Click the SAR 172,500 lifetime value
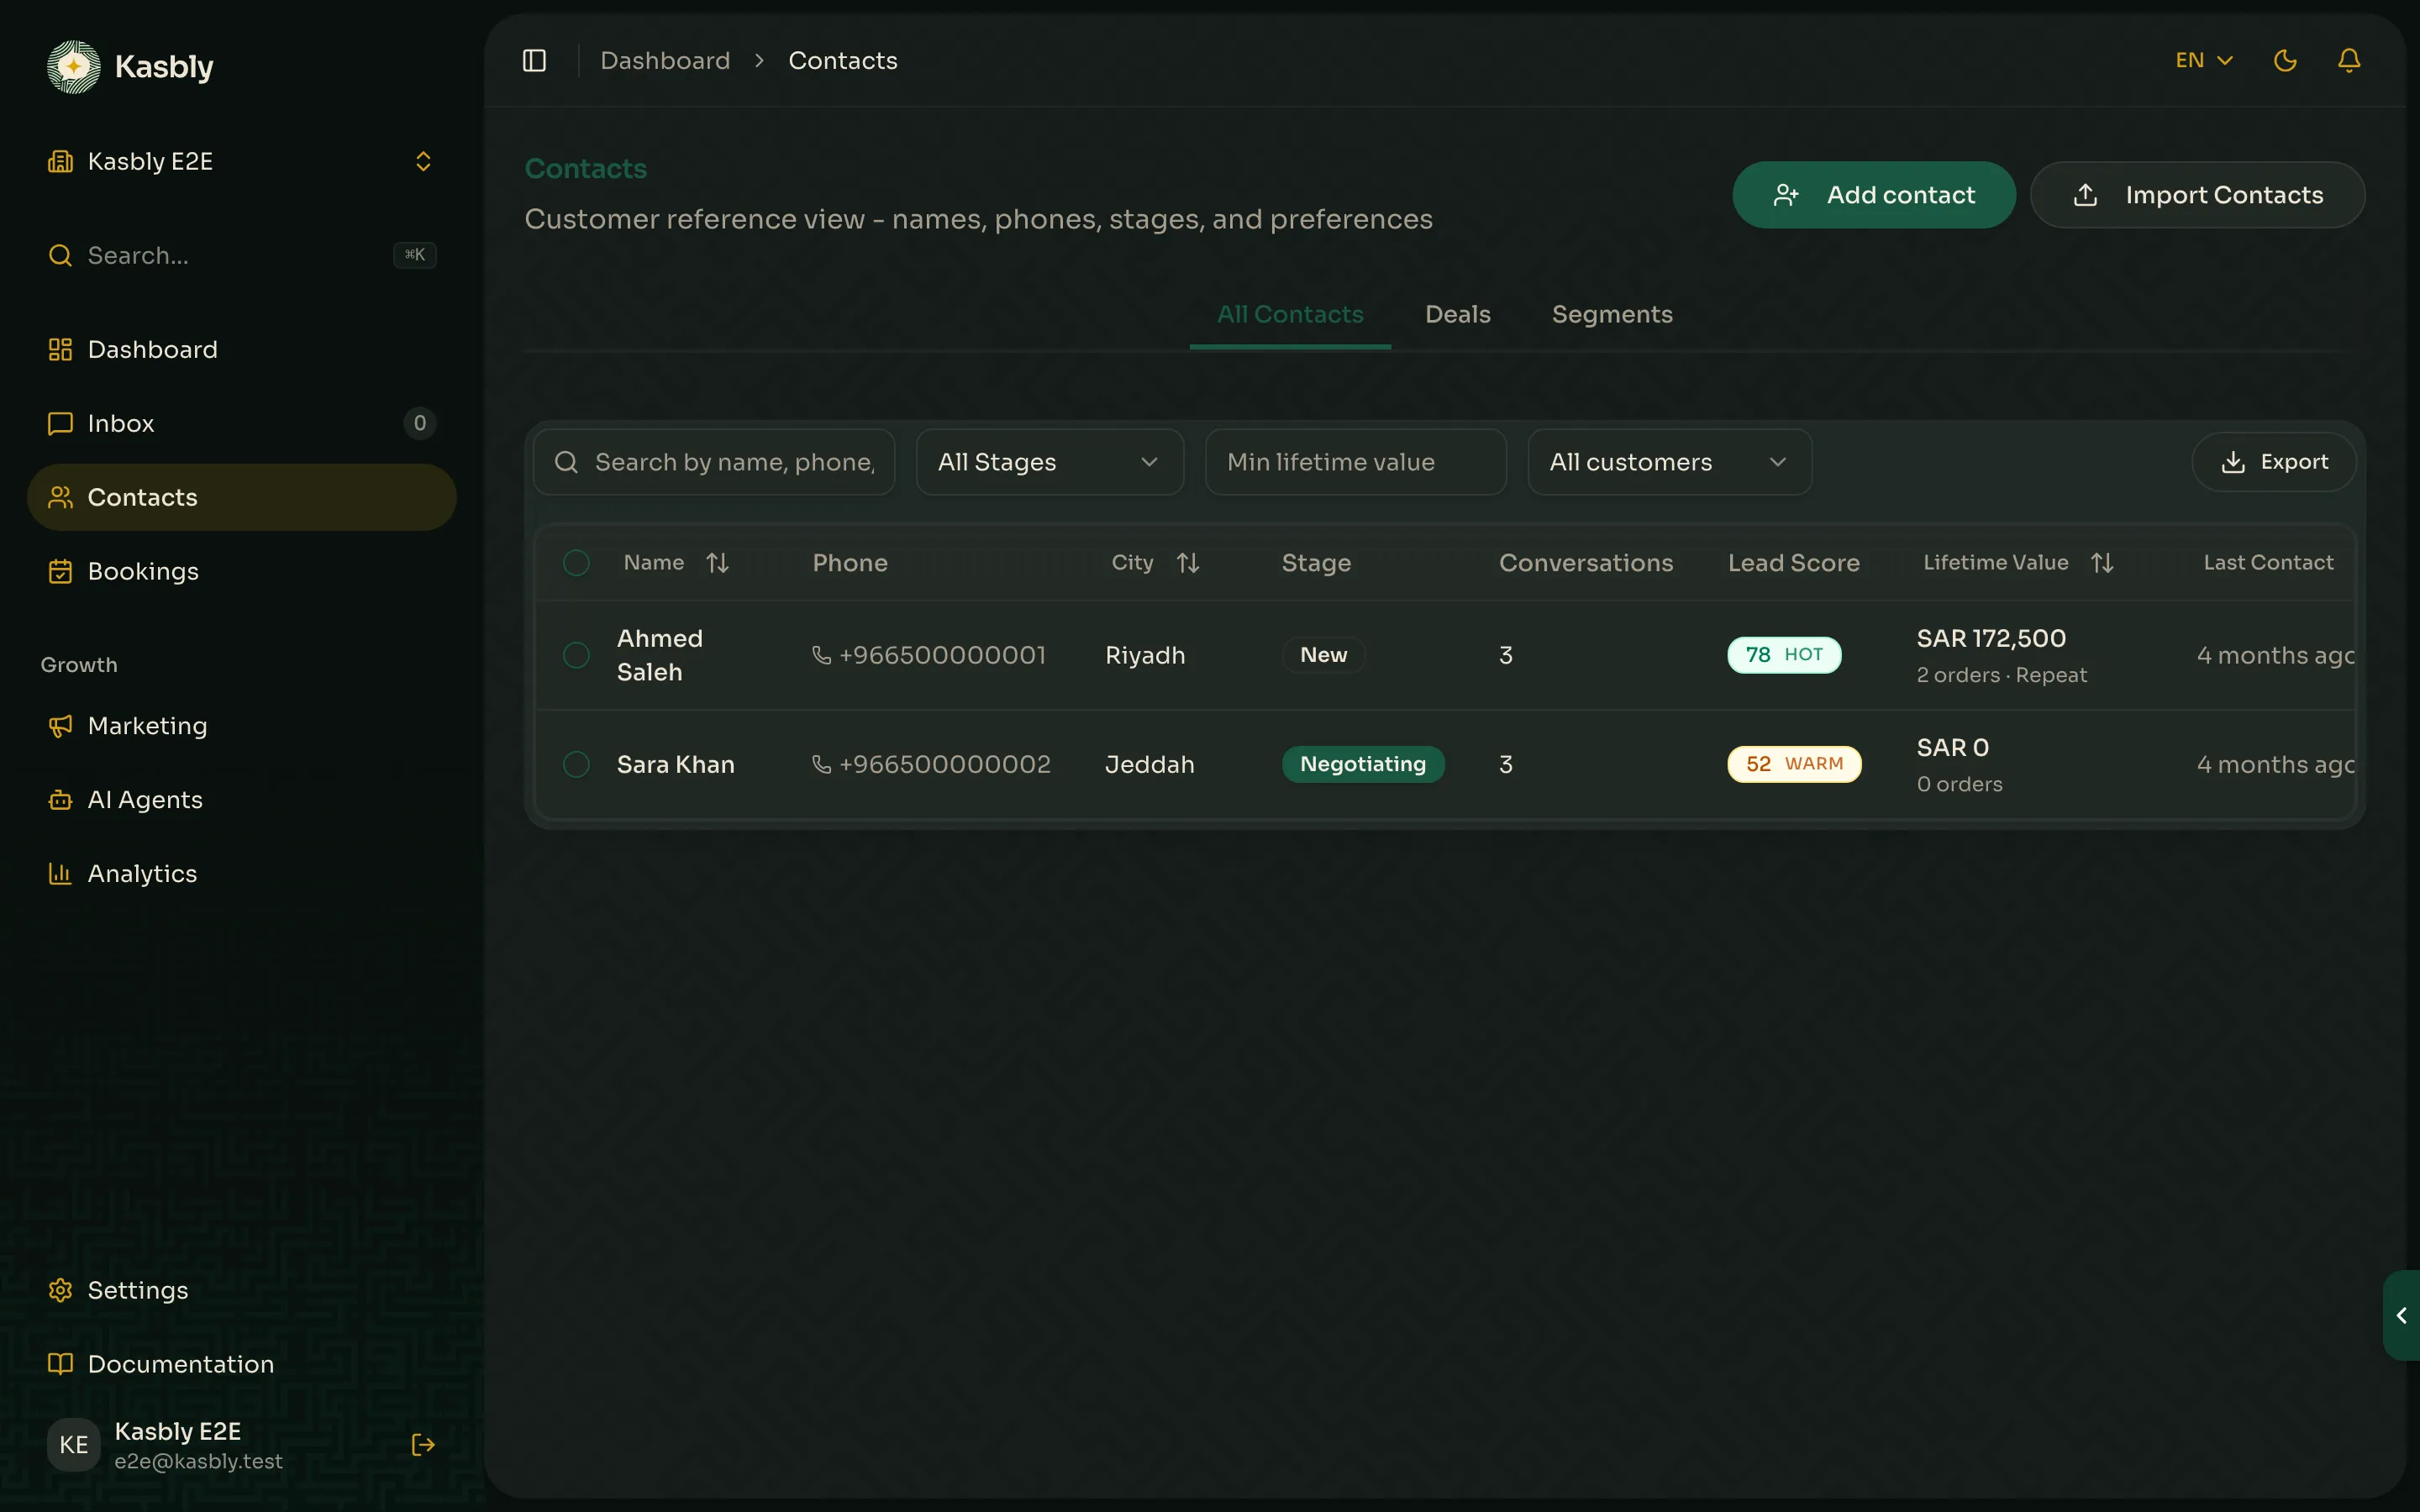 (x=1991, y=638)
